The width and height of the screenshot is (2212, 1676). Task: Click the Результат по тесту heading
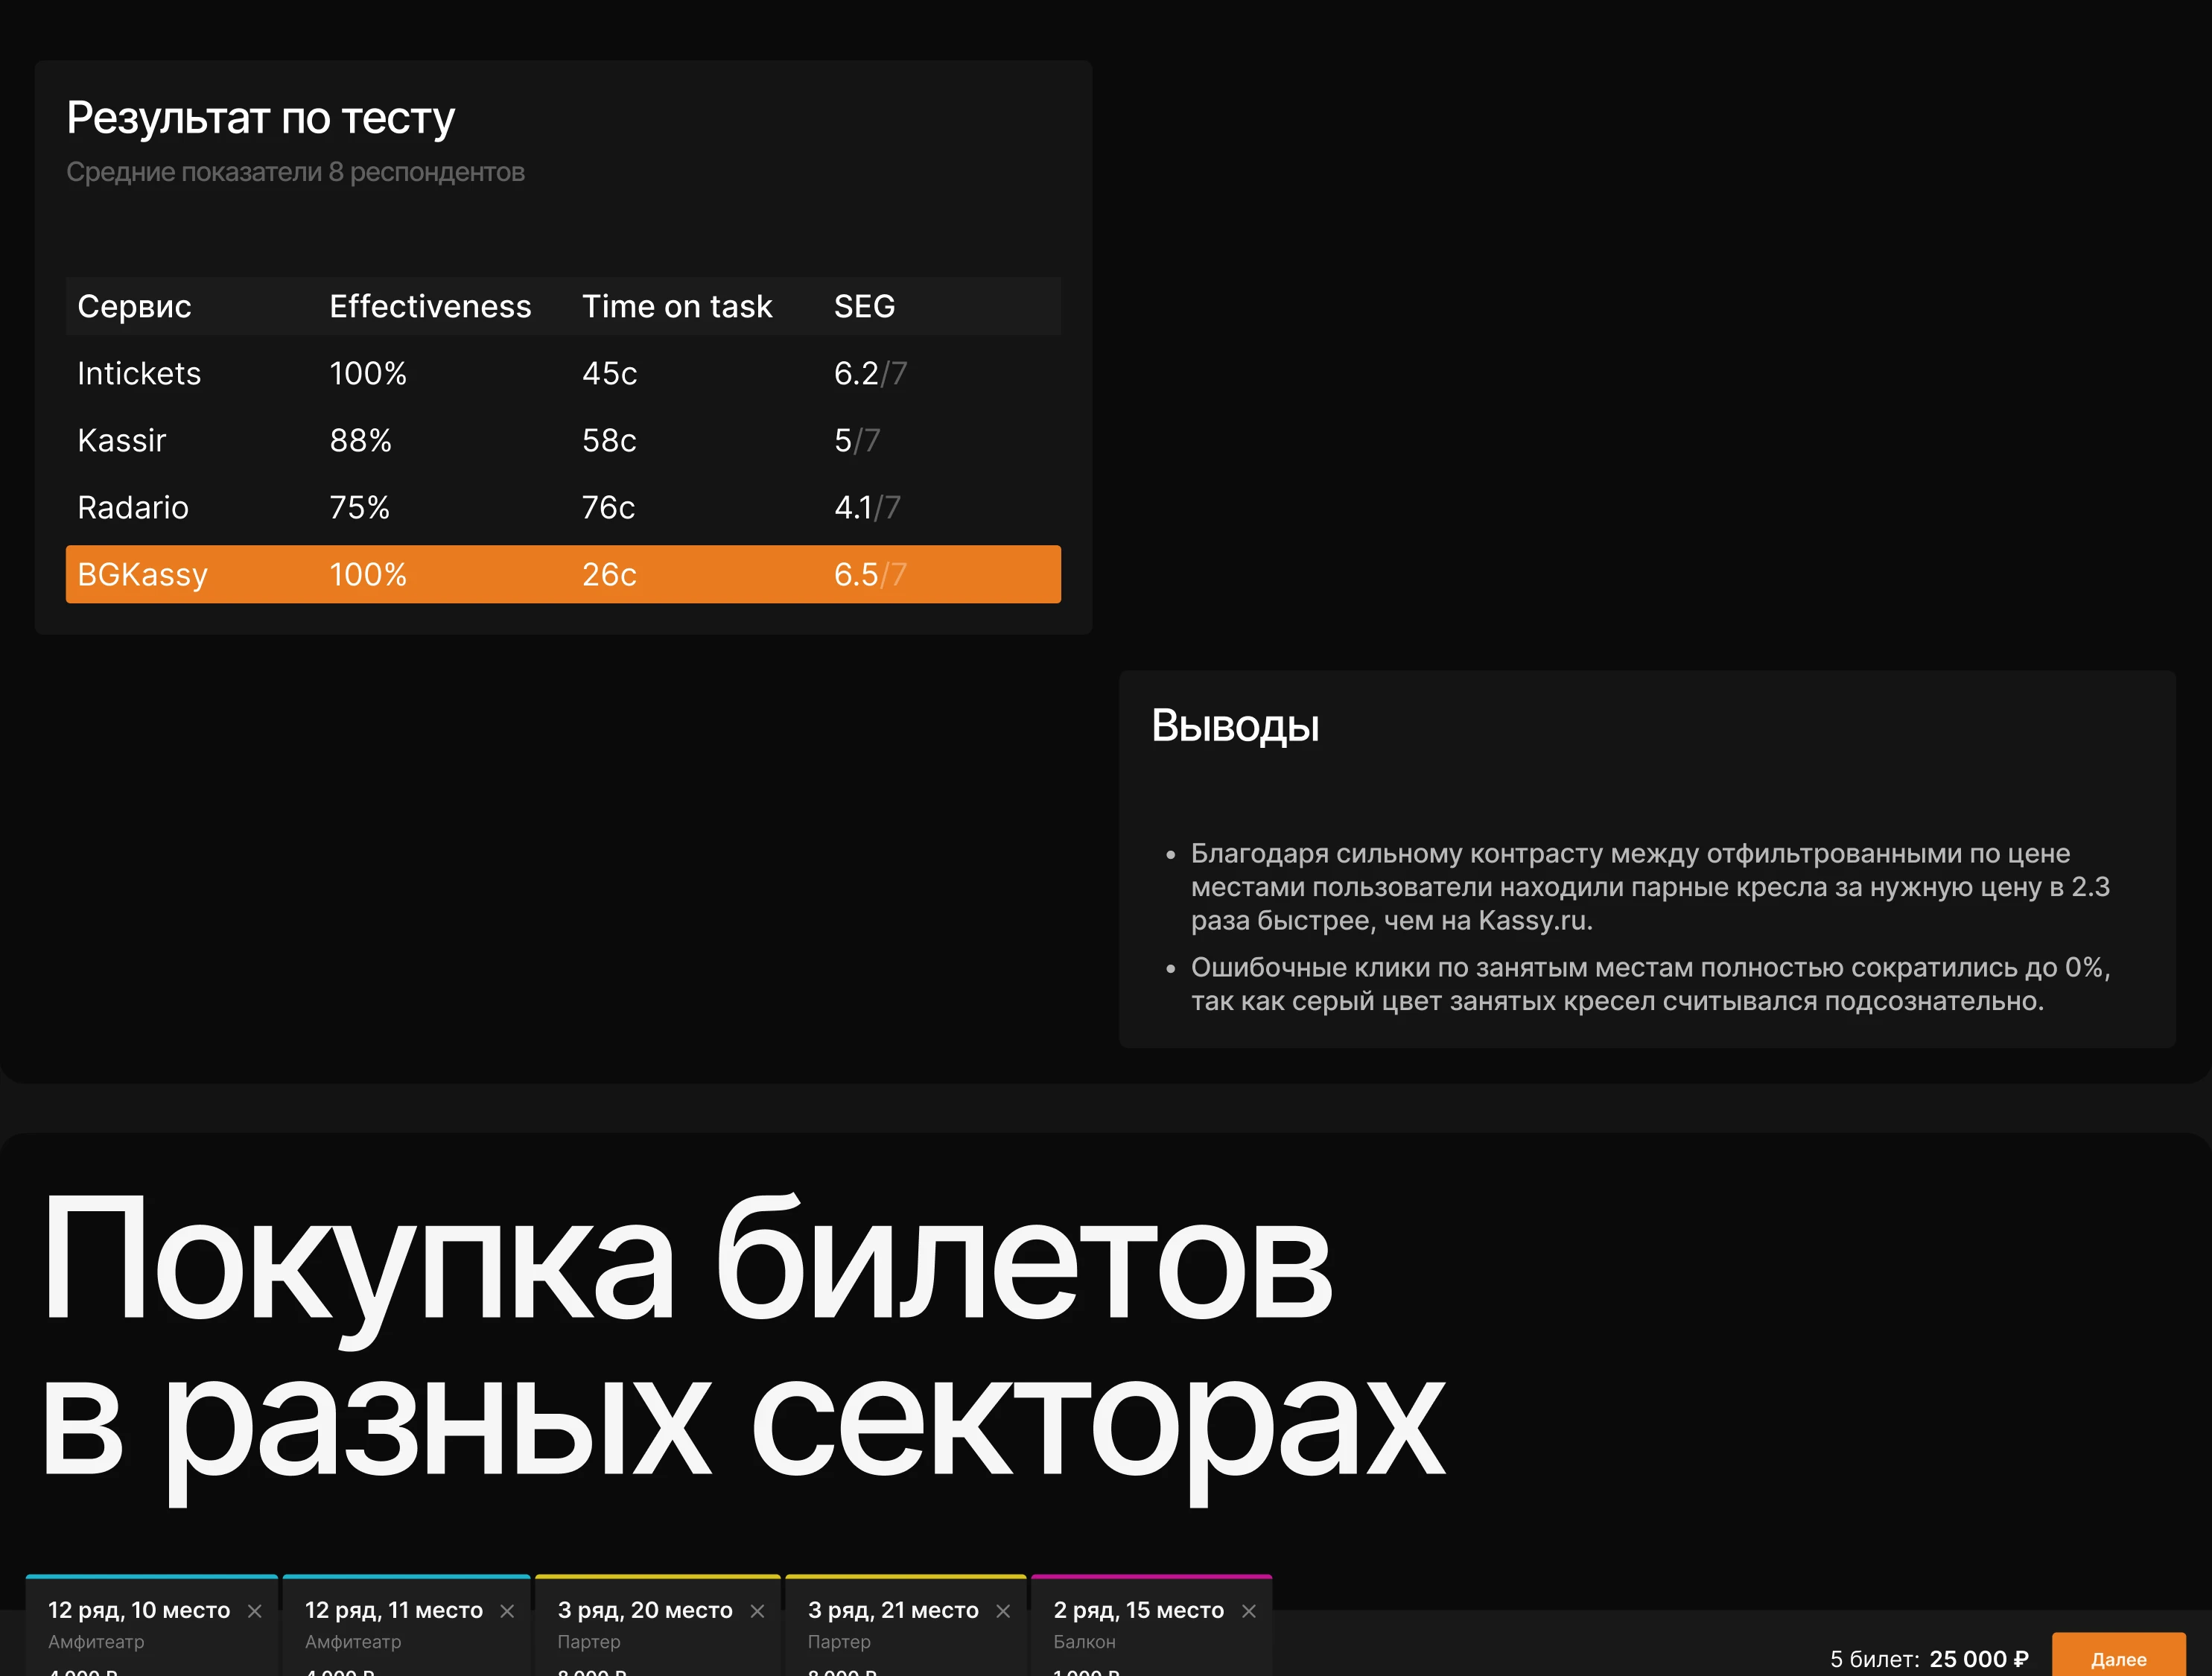260,119
